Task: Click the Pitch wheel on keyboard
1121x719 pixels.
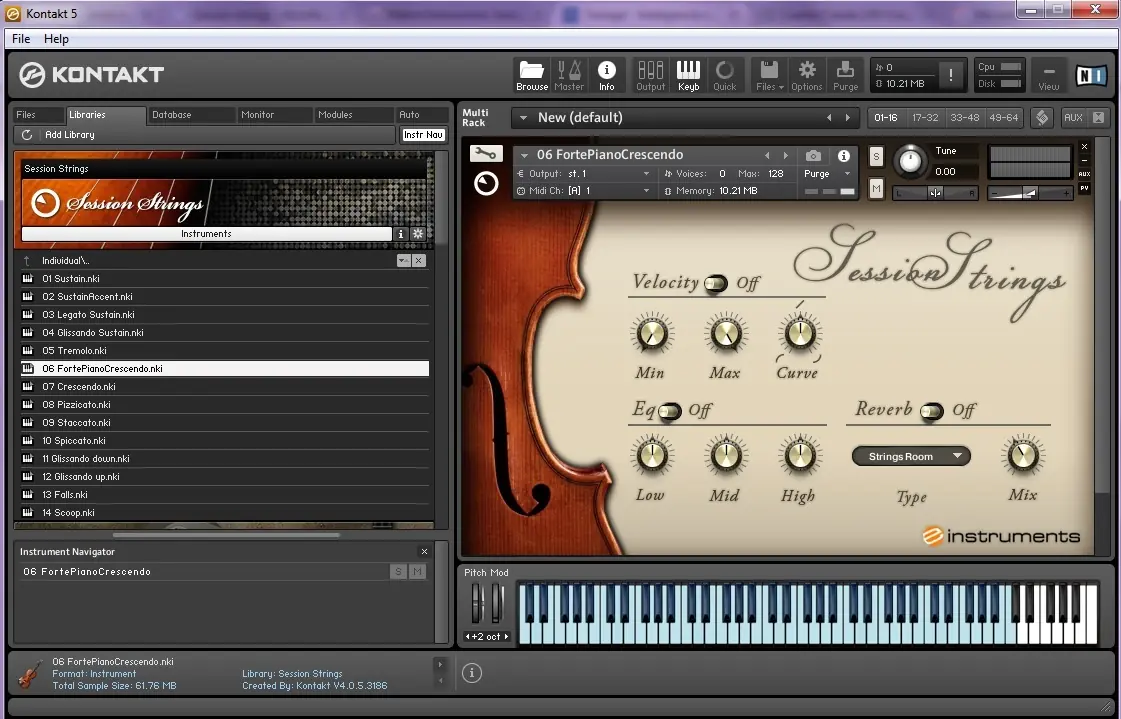Action: point(477,603)
